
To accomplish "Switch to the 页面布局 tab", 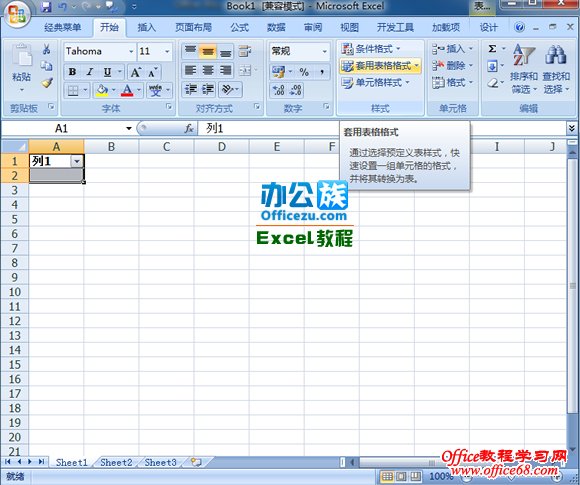I will (x=193, y=27).
